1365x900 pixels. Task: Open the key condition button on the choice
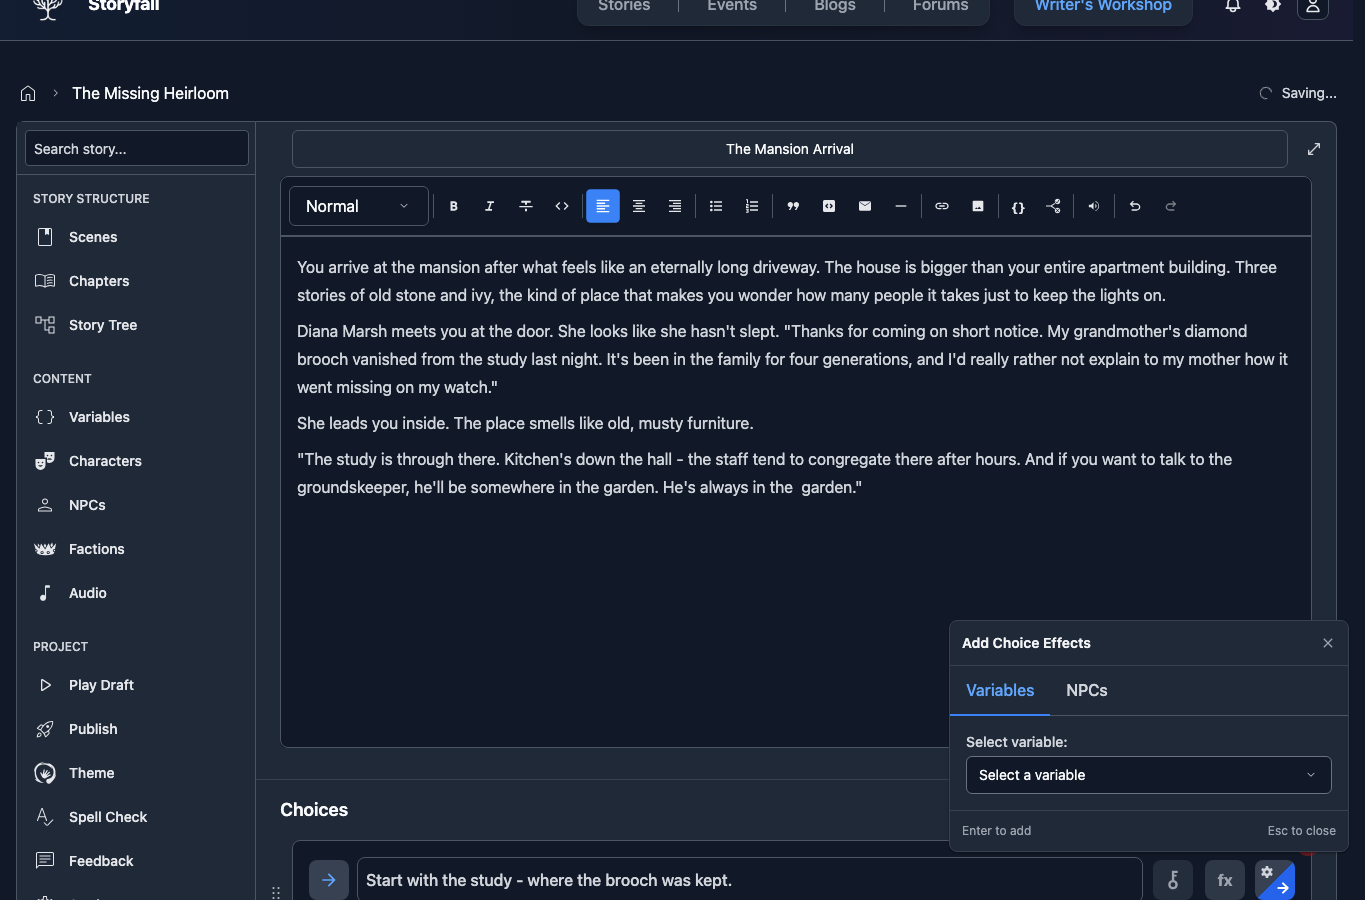(x=1173, y=880)
